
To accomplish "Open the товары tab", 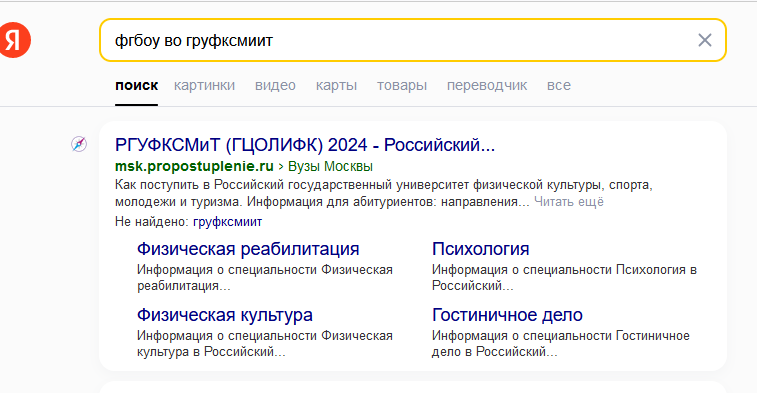I will (x=402, y=85).
